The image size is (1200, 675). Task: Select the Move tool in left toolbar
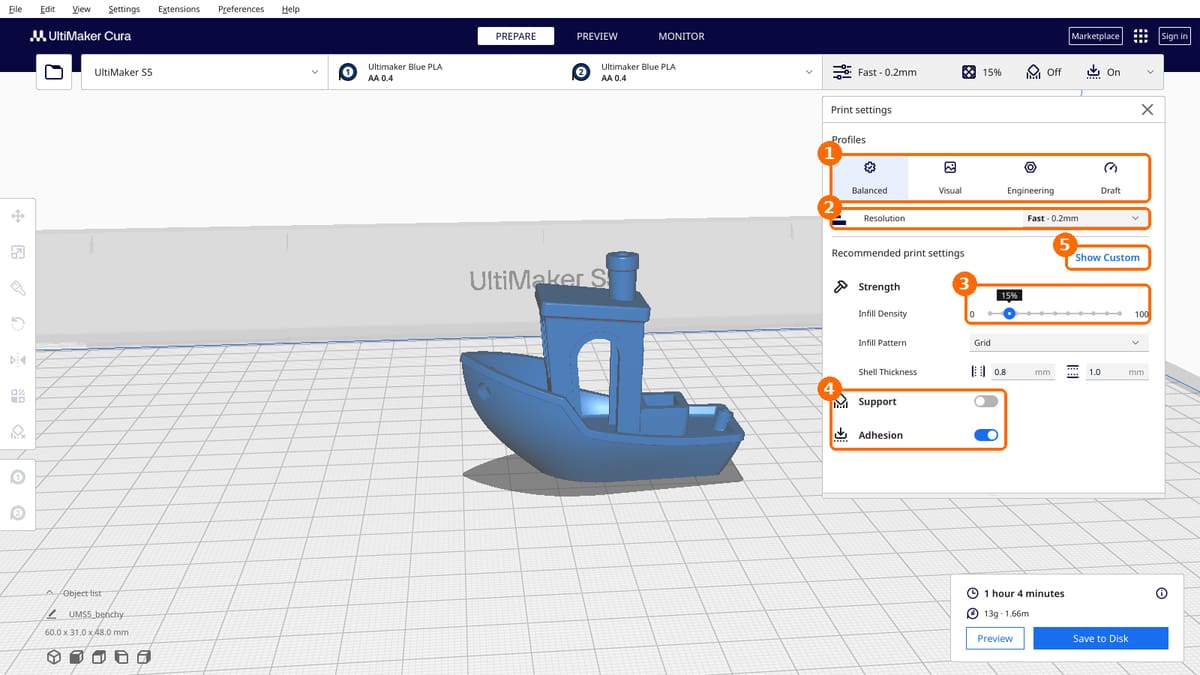(17, 216)
